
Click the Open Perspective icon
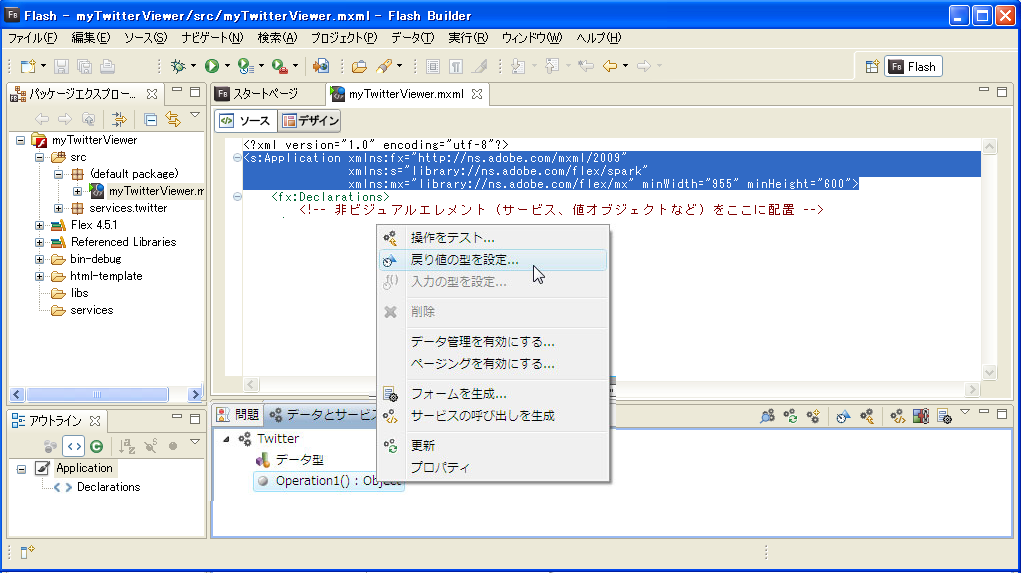pos(872,66)
